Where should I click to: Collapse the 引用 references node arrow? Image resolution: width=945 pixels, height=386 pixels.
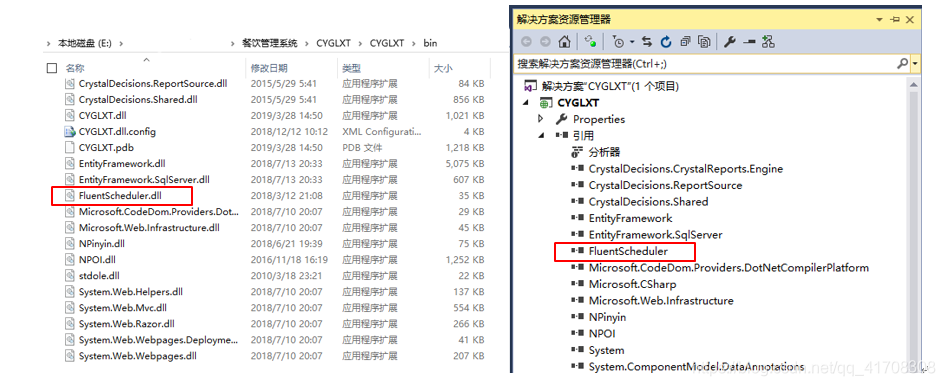tap(541, 136)
